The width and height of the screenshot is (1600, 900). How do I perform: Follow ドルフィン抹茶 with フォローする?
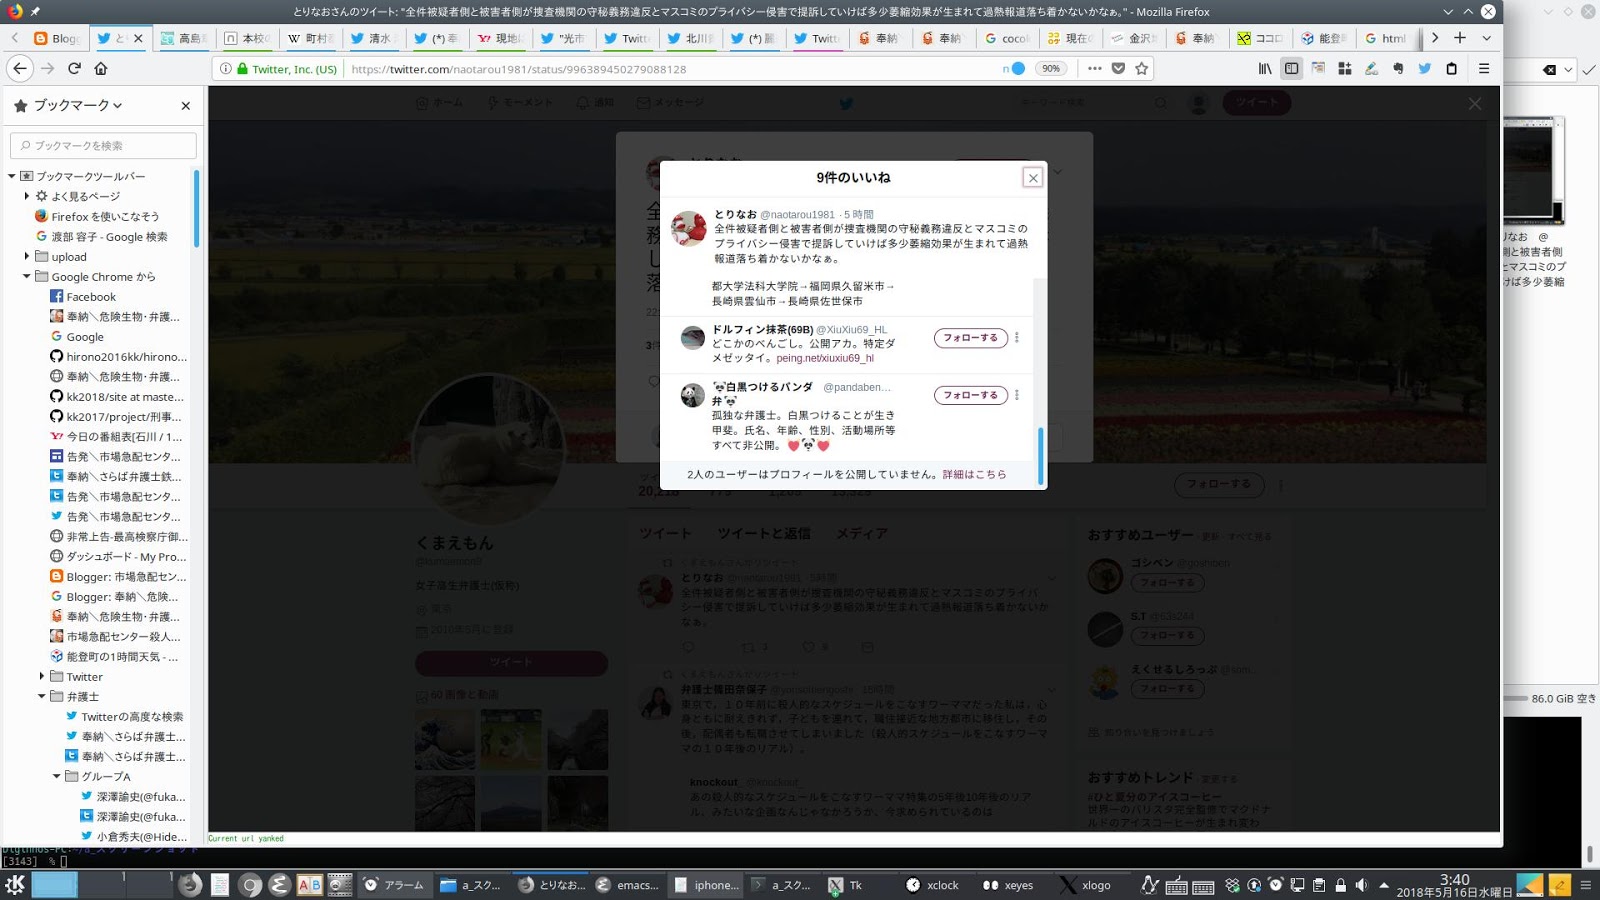pos(970,338)
